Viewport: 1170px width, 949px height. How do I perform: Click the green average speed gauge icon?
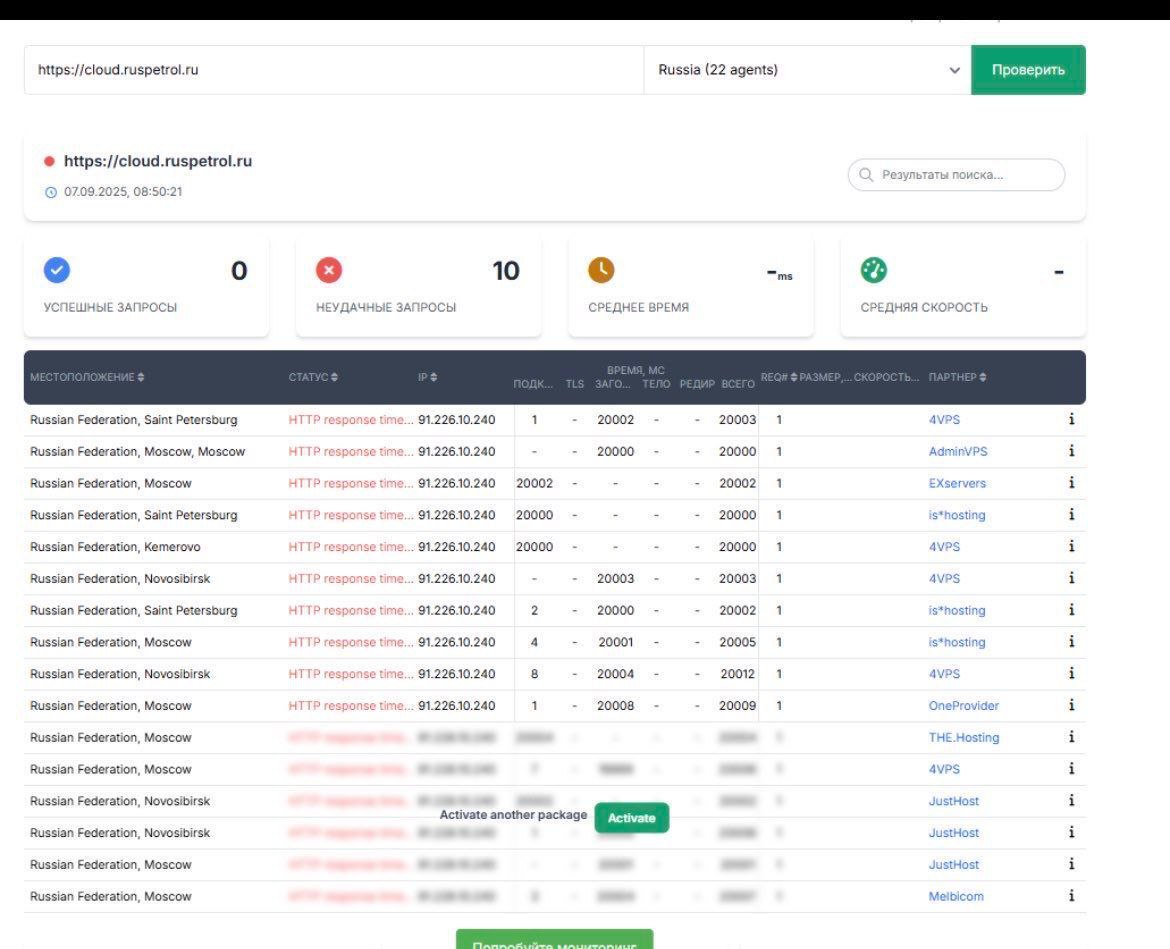point(874,271)
